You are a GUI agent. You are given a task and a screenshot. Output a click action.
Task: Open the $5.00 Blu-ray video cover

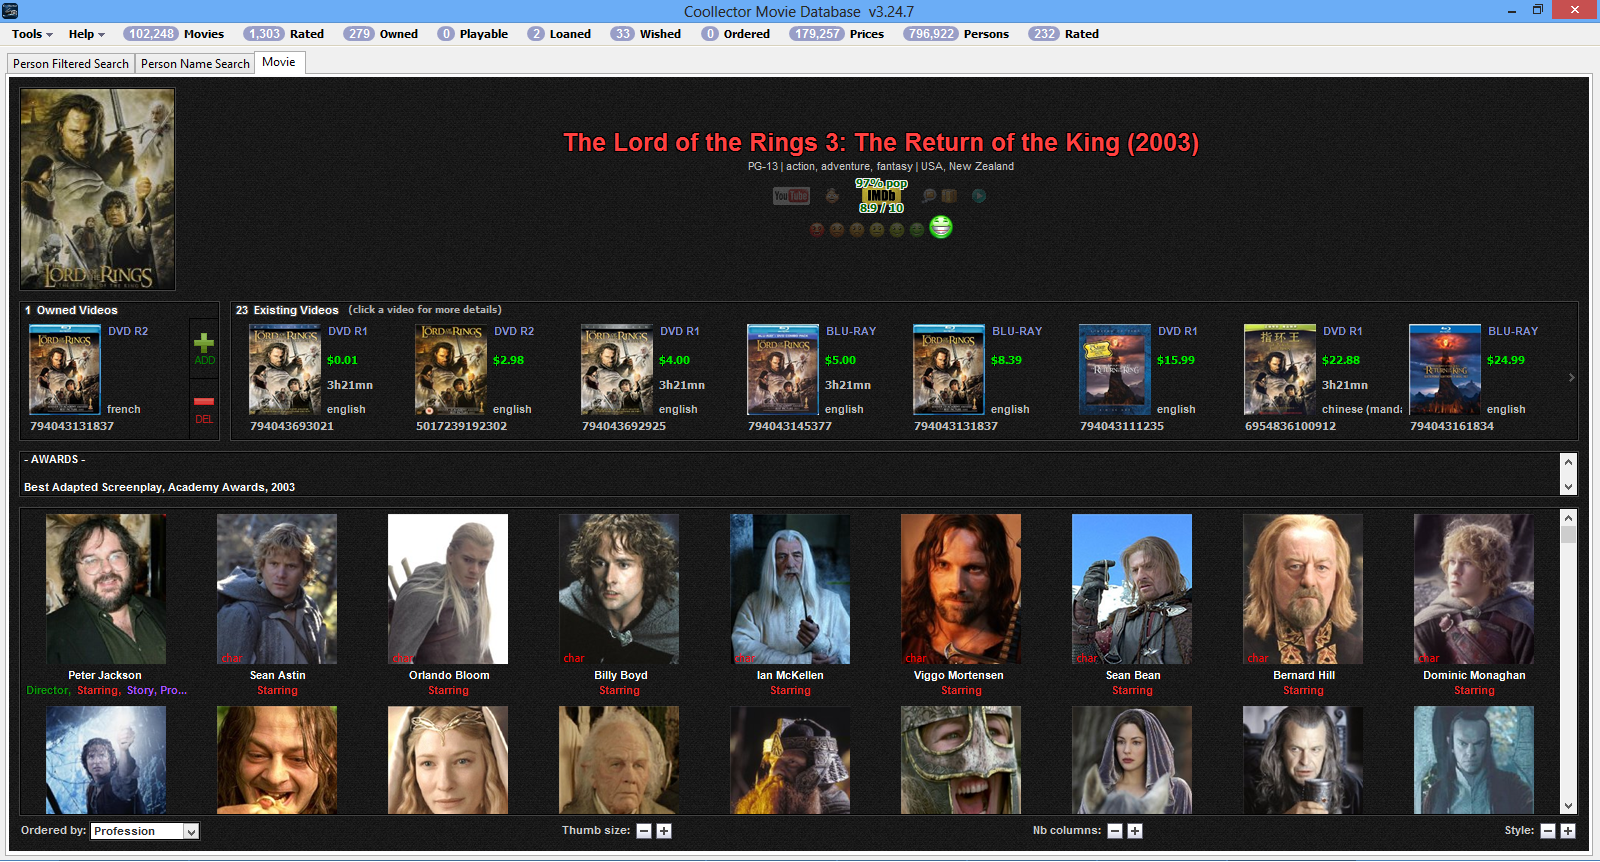(783, 369)
